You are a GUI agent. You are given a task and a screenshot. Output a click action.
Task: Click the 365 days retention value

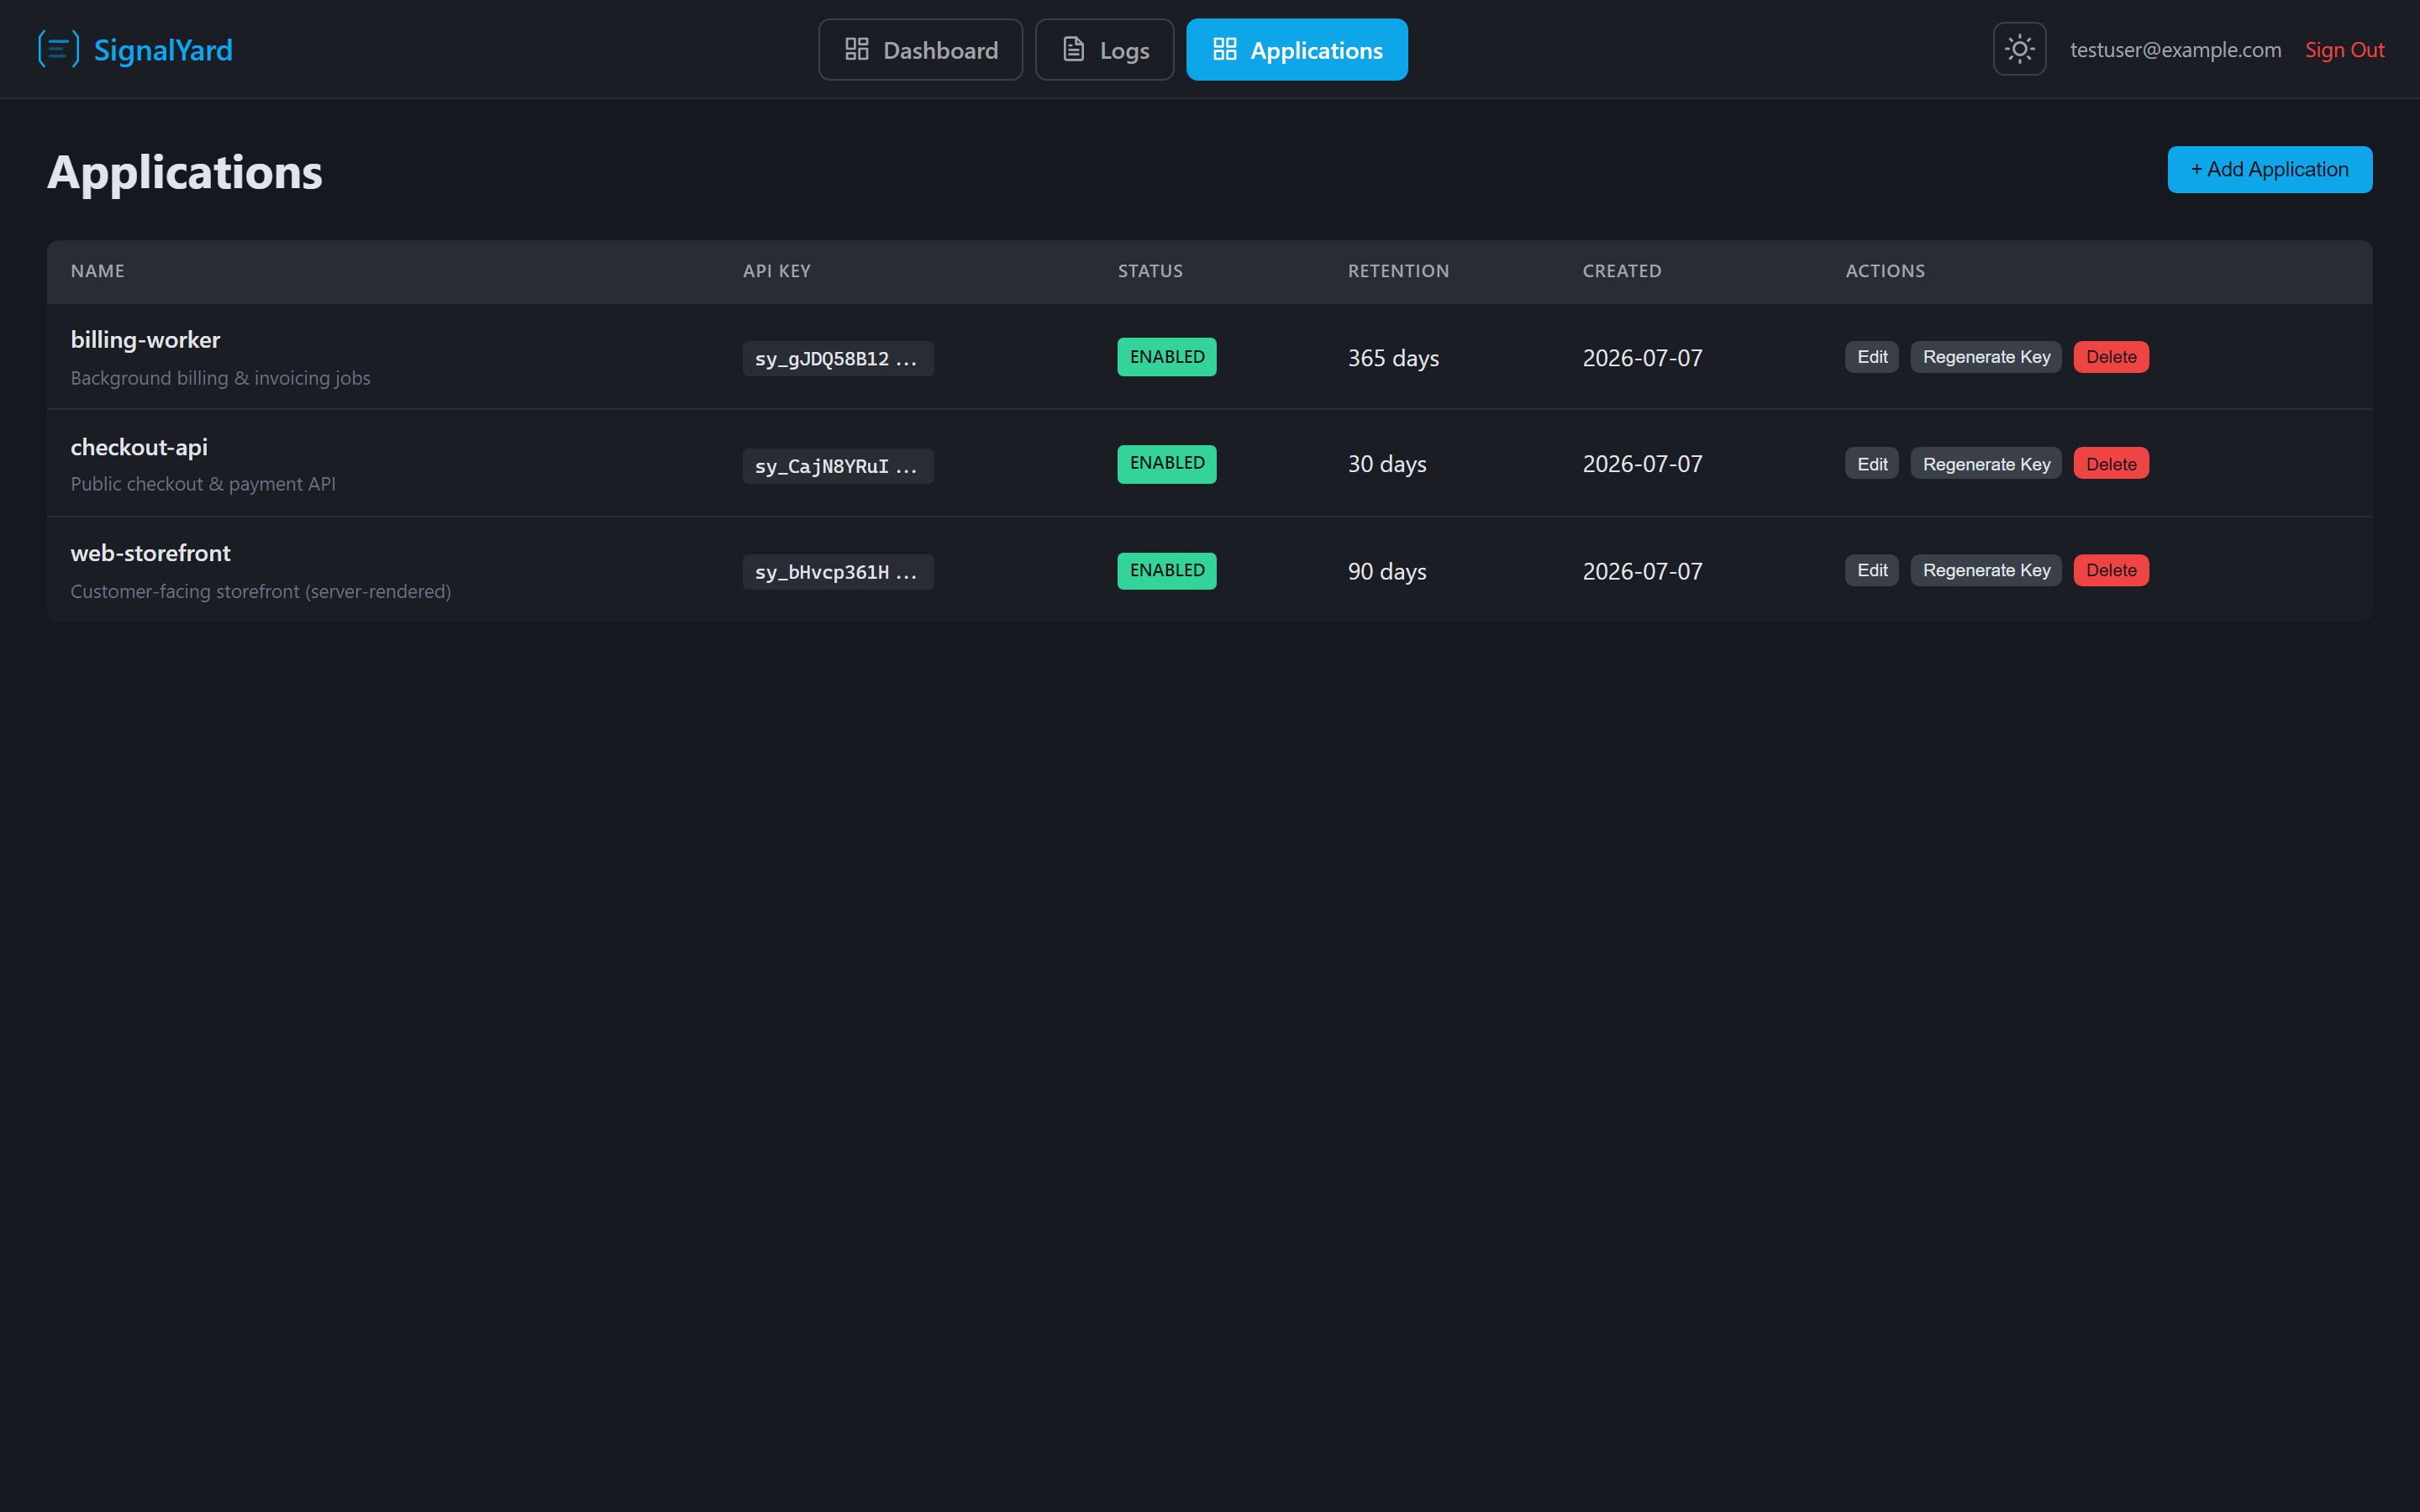1393,358
